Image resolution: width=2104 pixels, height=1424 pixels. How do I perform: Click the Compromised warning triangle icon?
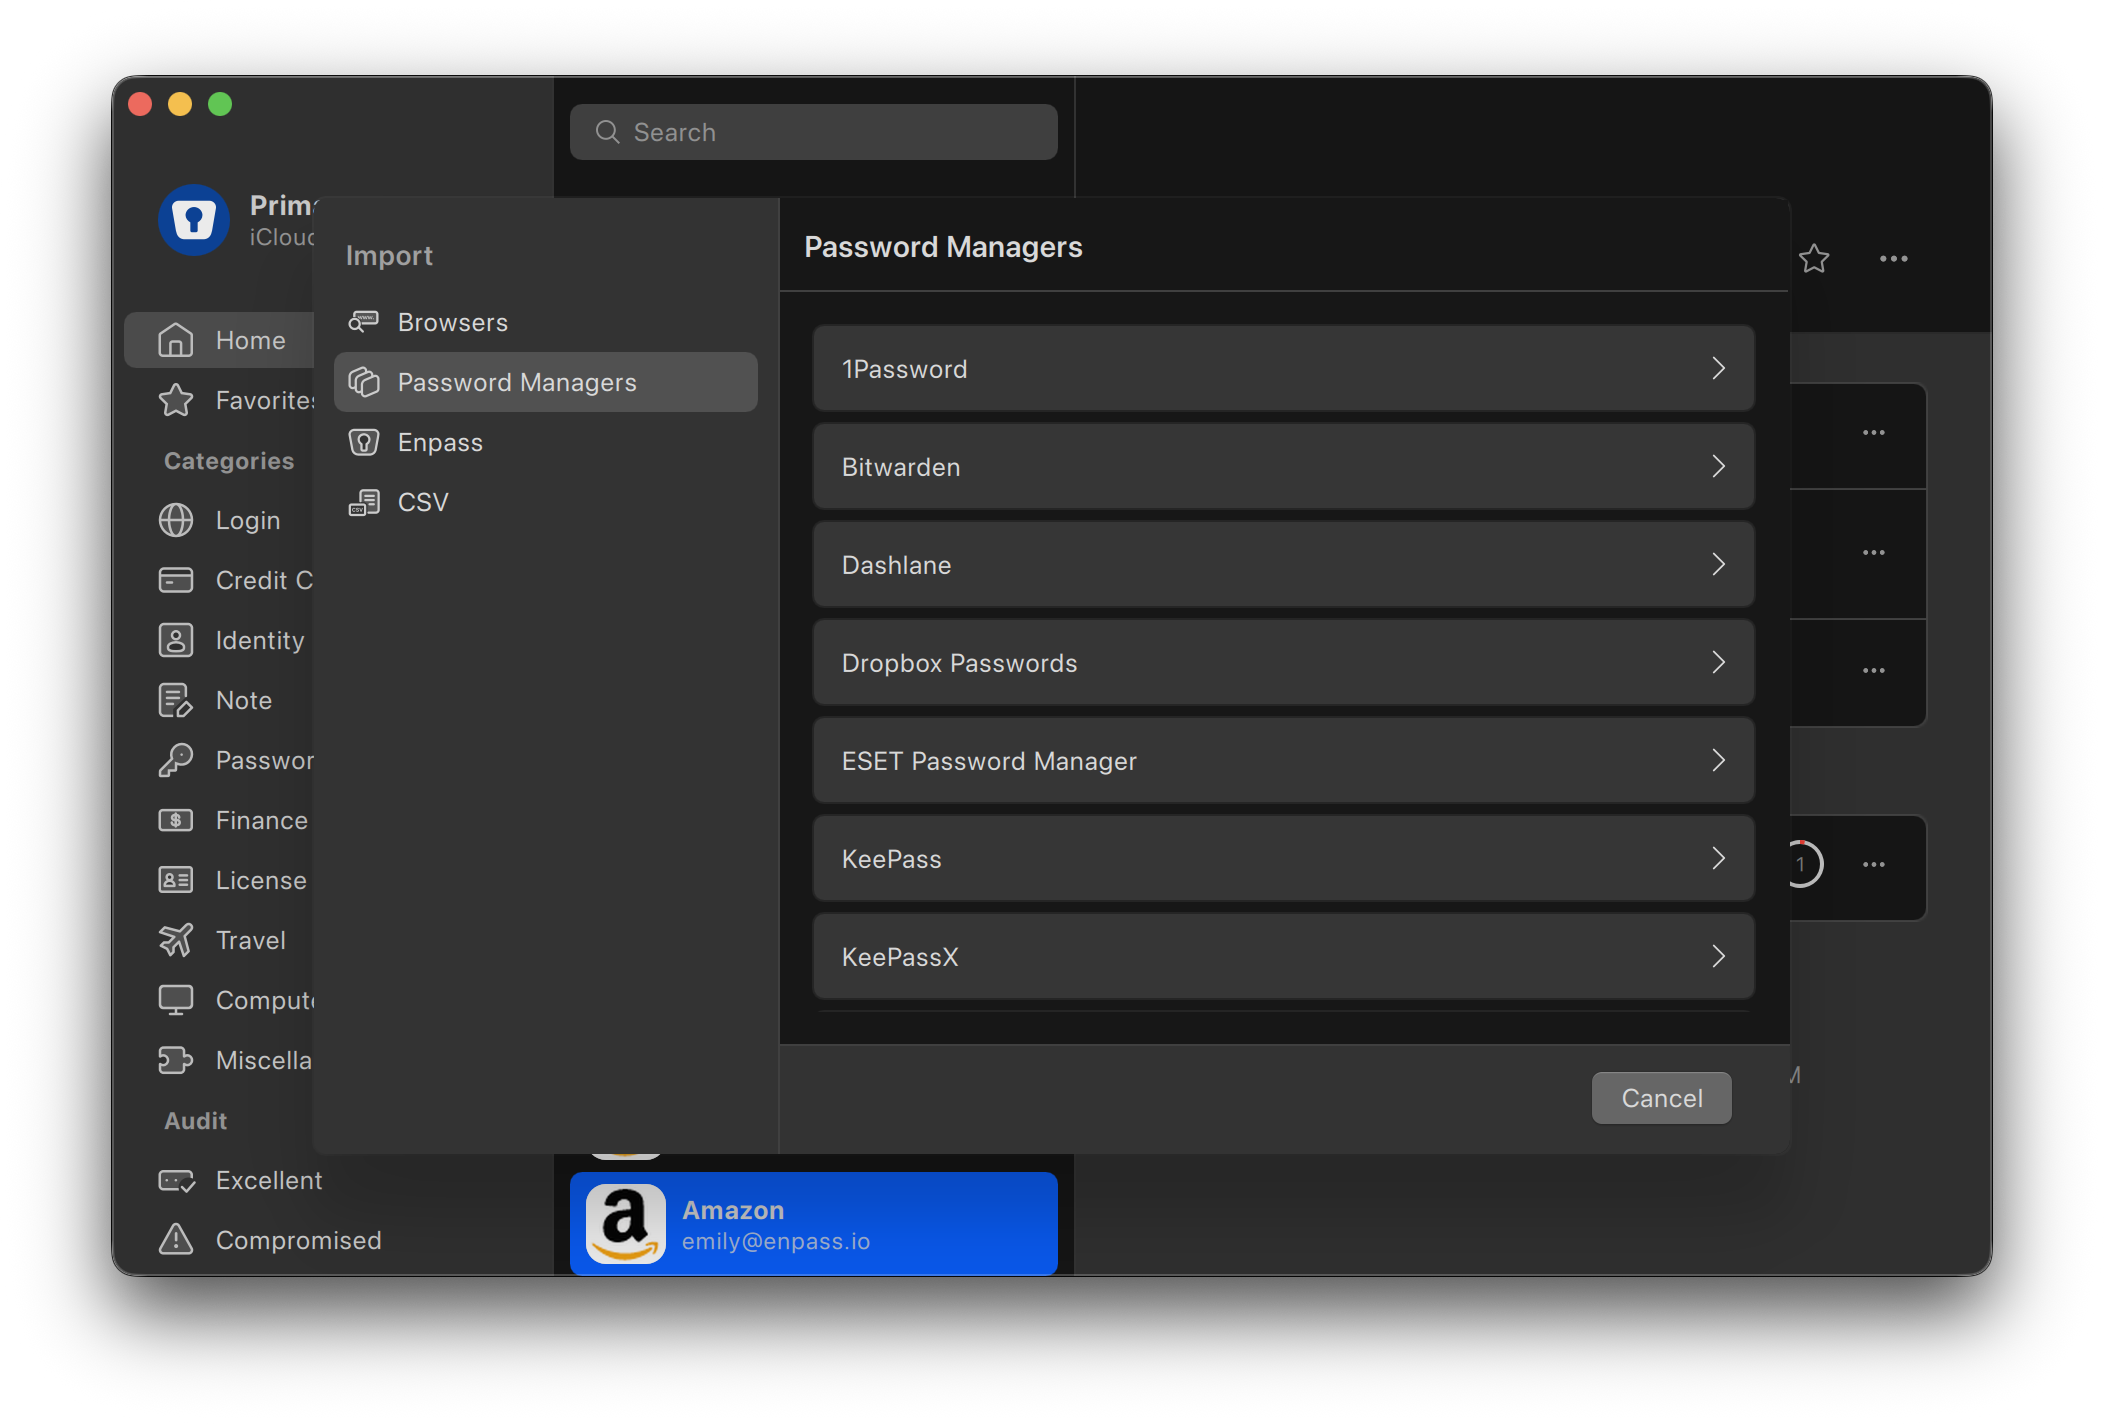coord(176,1239)
